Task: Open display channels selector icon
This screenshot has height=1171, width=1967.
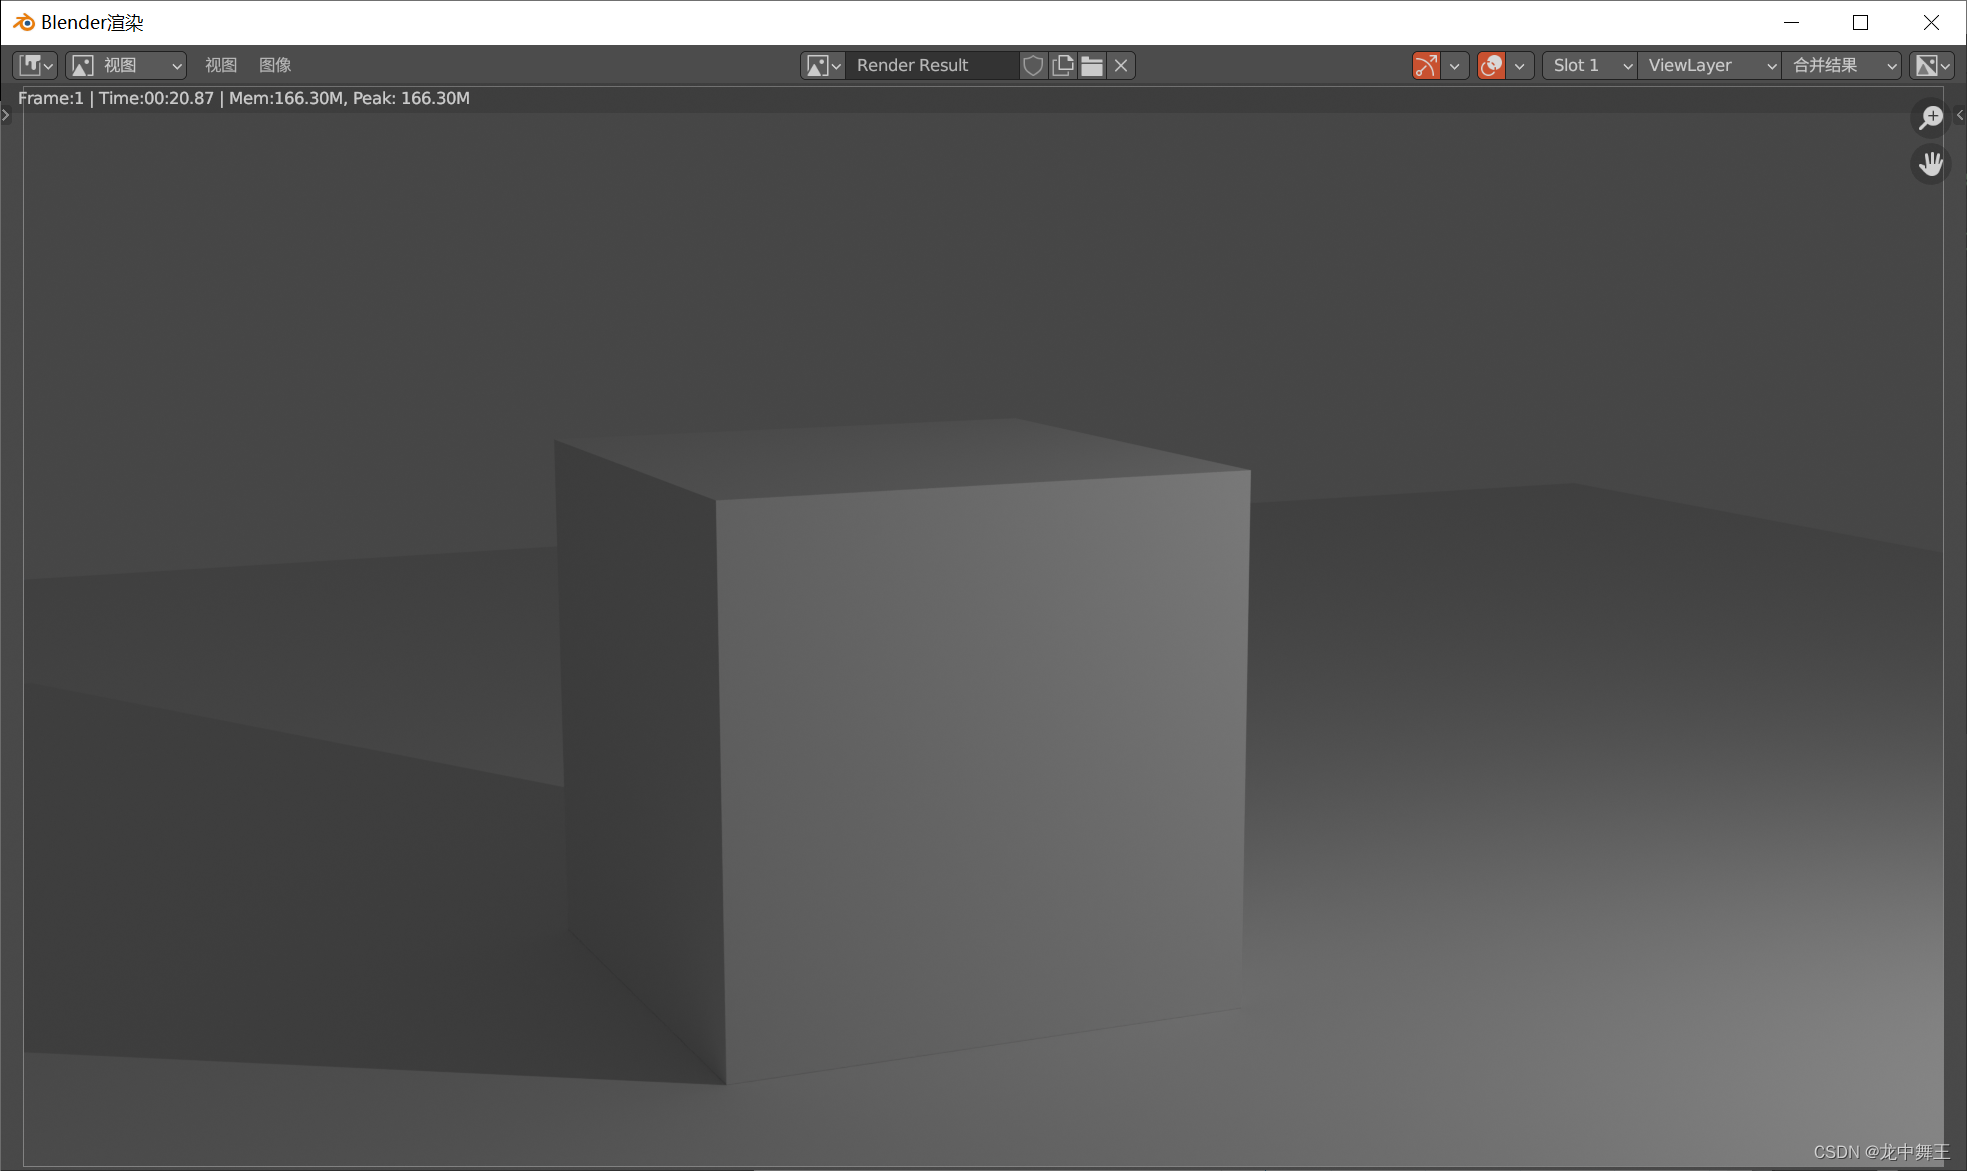Action: (1931, 65)
